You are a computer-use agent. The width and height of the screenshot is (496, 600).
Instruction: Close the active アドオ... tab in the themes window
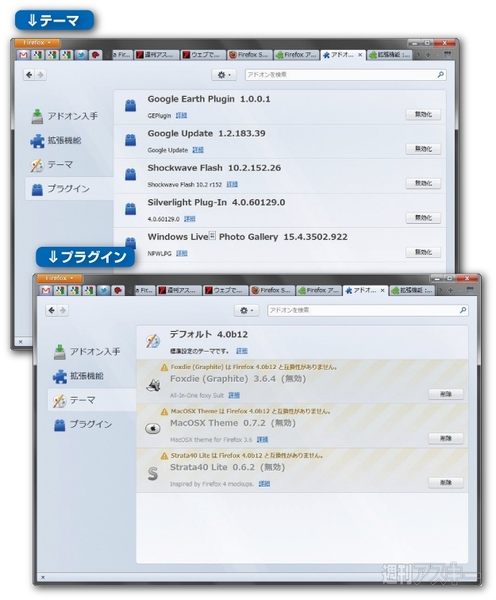(382, 290)
